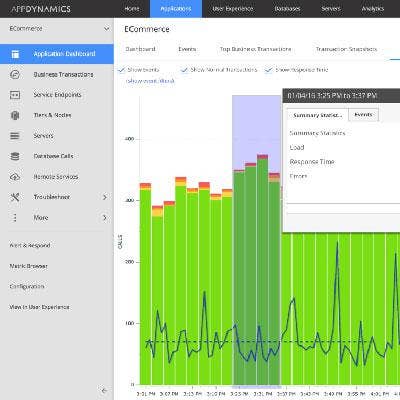400x400 pixels.
Task: Click the More vertical dots icon
Action: [15, 218]
